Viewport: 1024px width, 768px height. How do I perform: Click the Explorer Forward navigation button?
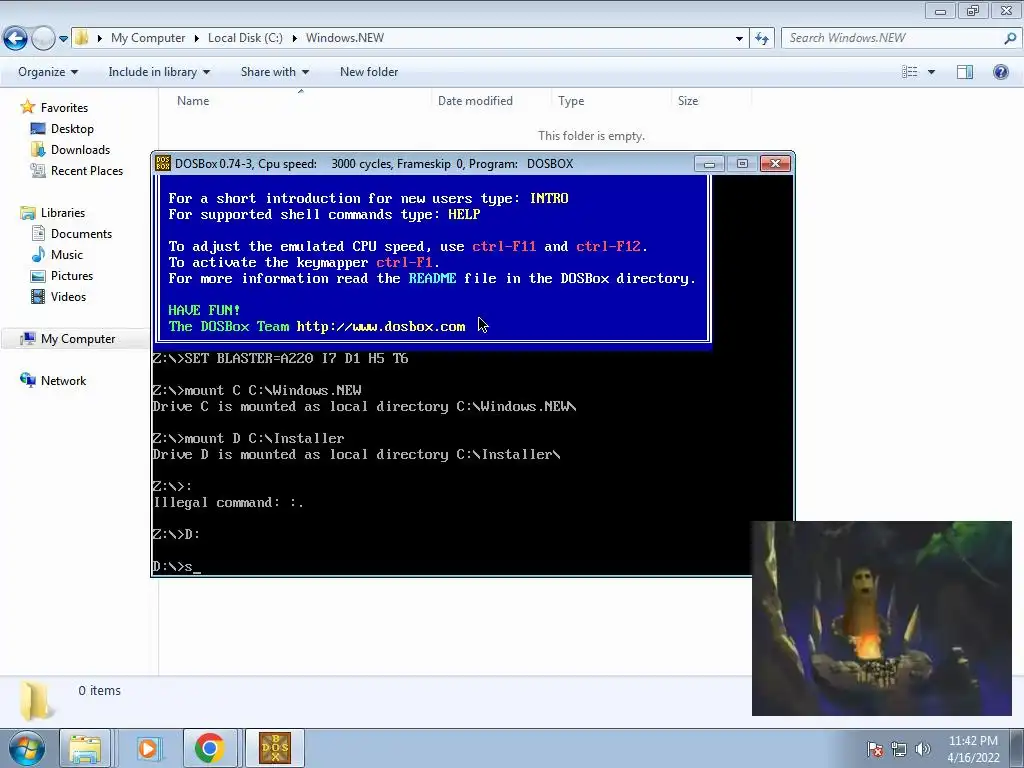[x=43, y=39]
